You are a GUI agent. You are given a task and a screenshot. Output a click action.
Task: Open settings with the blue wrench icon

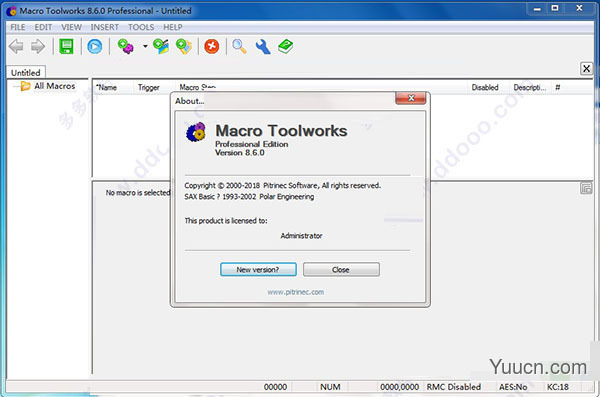[x=263, y=47]
